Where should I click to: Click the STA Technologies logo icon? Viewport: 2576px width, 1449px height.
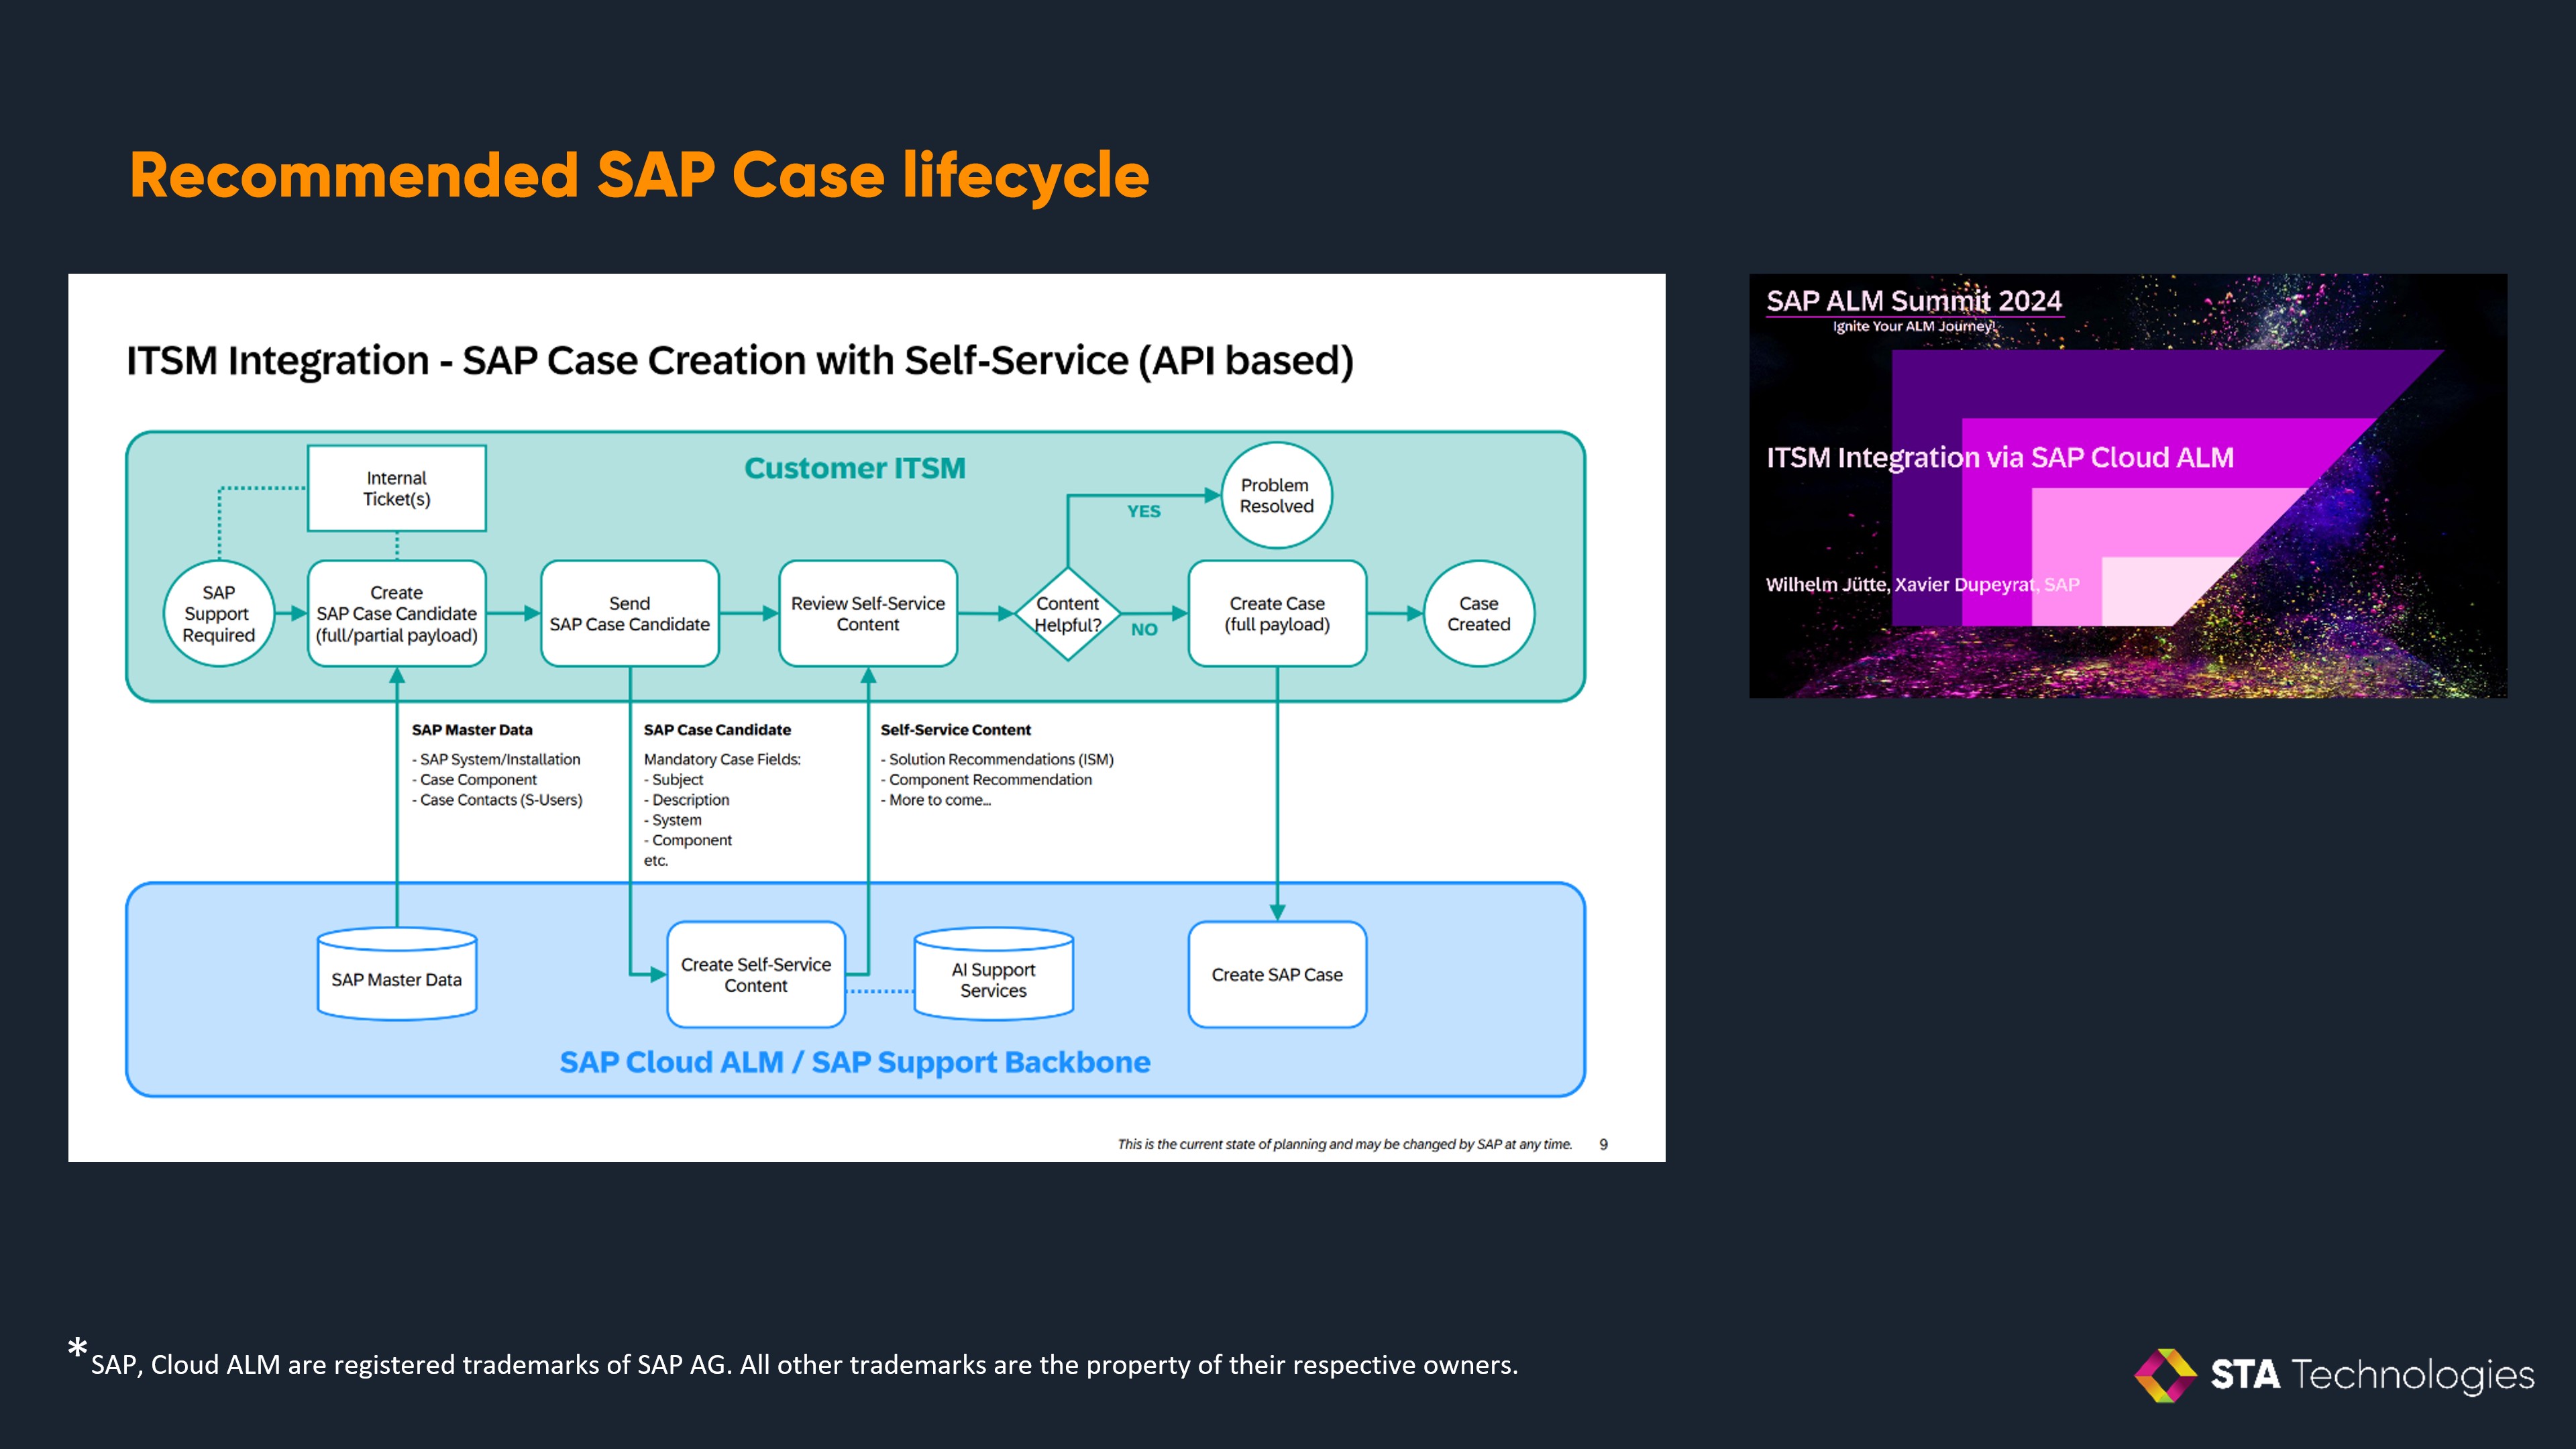click(x=2165, y=1375)
